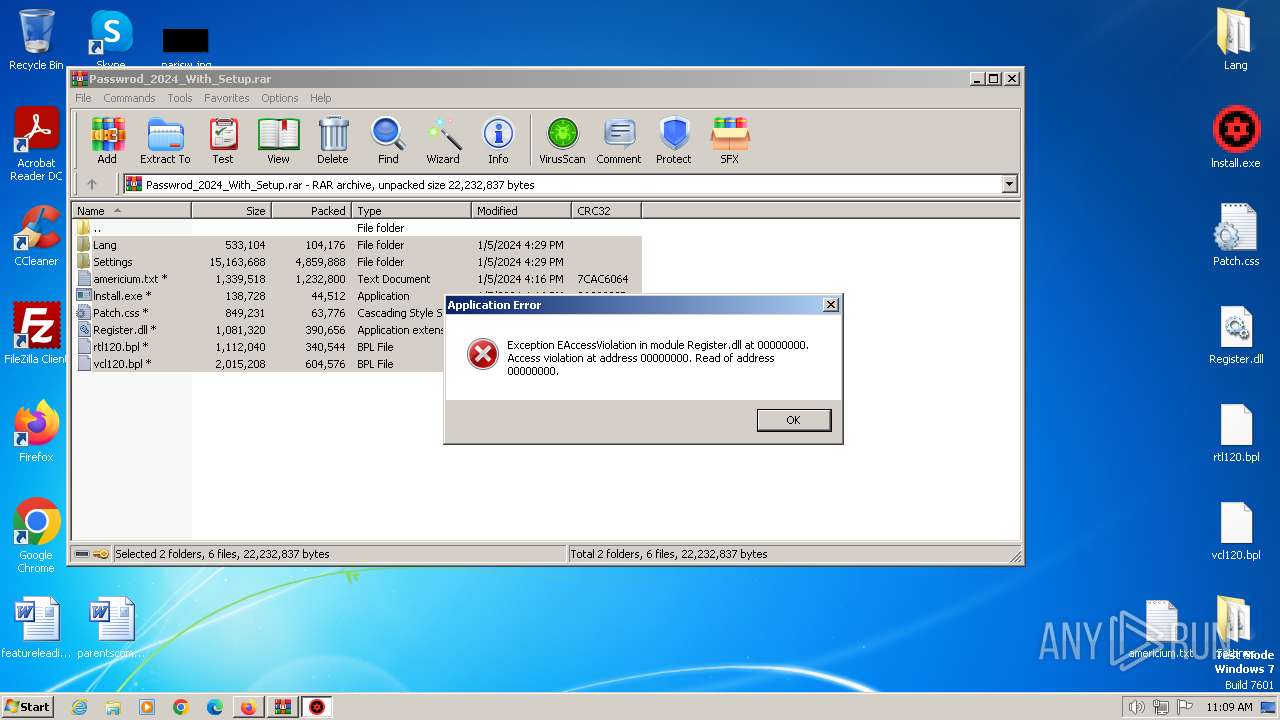Click the password key icon in status bar
Image resolution: width=1280 pixels, height=720 pixels.
(x=101, y=554)
